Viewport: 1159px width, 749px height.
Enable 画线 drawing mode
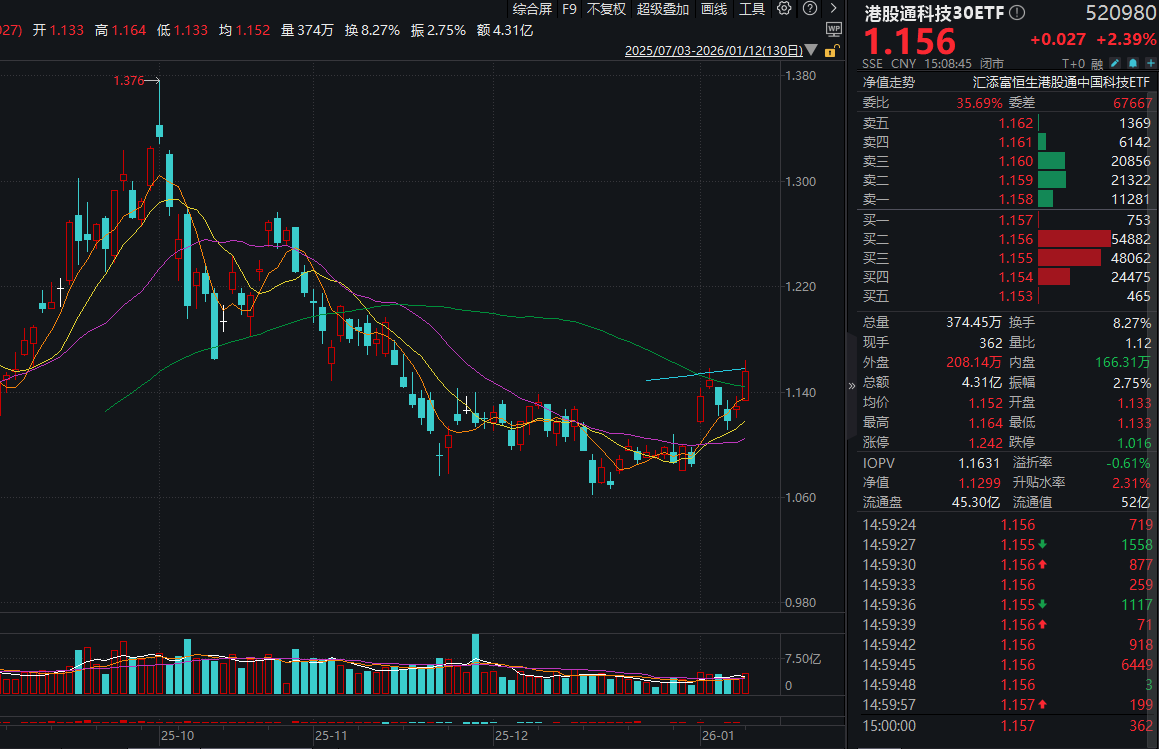point(713,9)
